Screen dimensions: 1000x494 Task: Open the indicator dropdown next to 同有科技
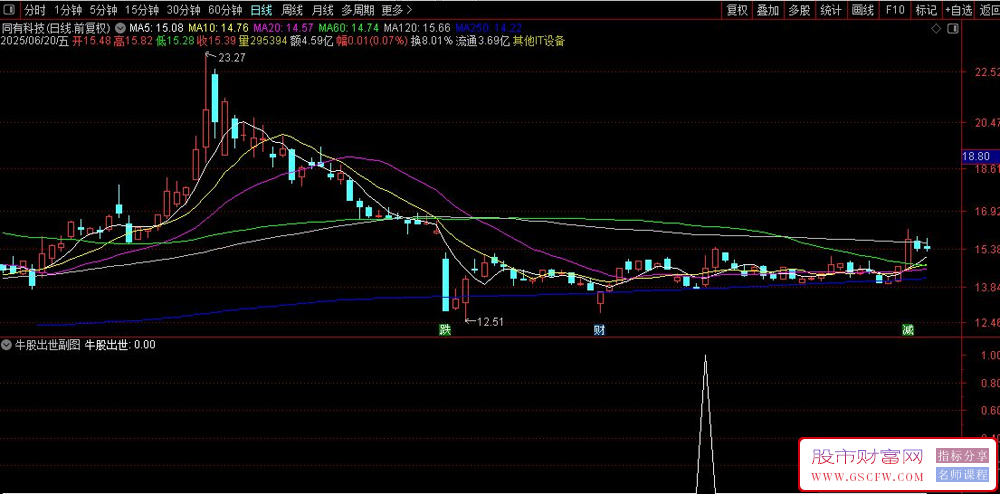click(x=119, y=29)
